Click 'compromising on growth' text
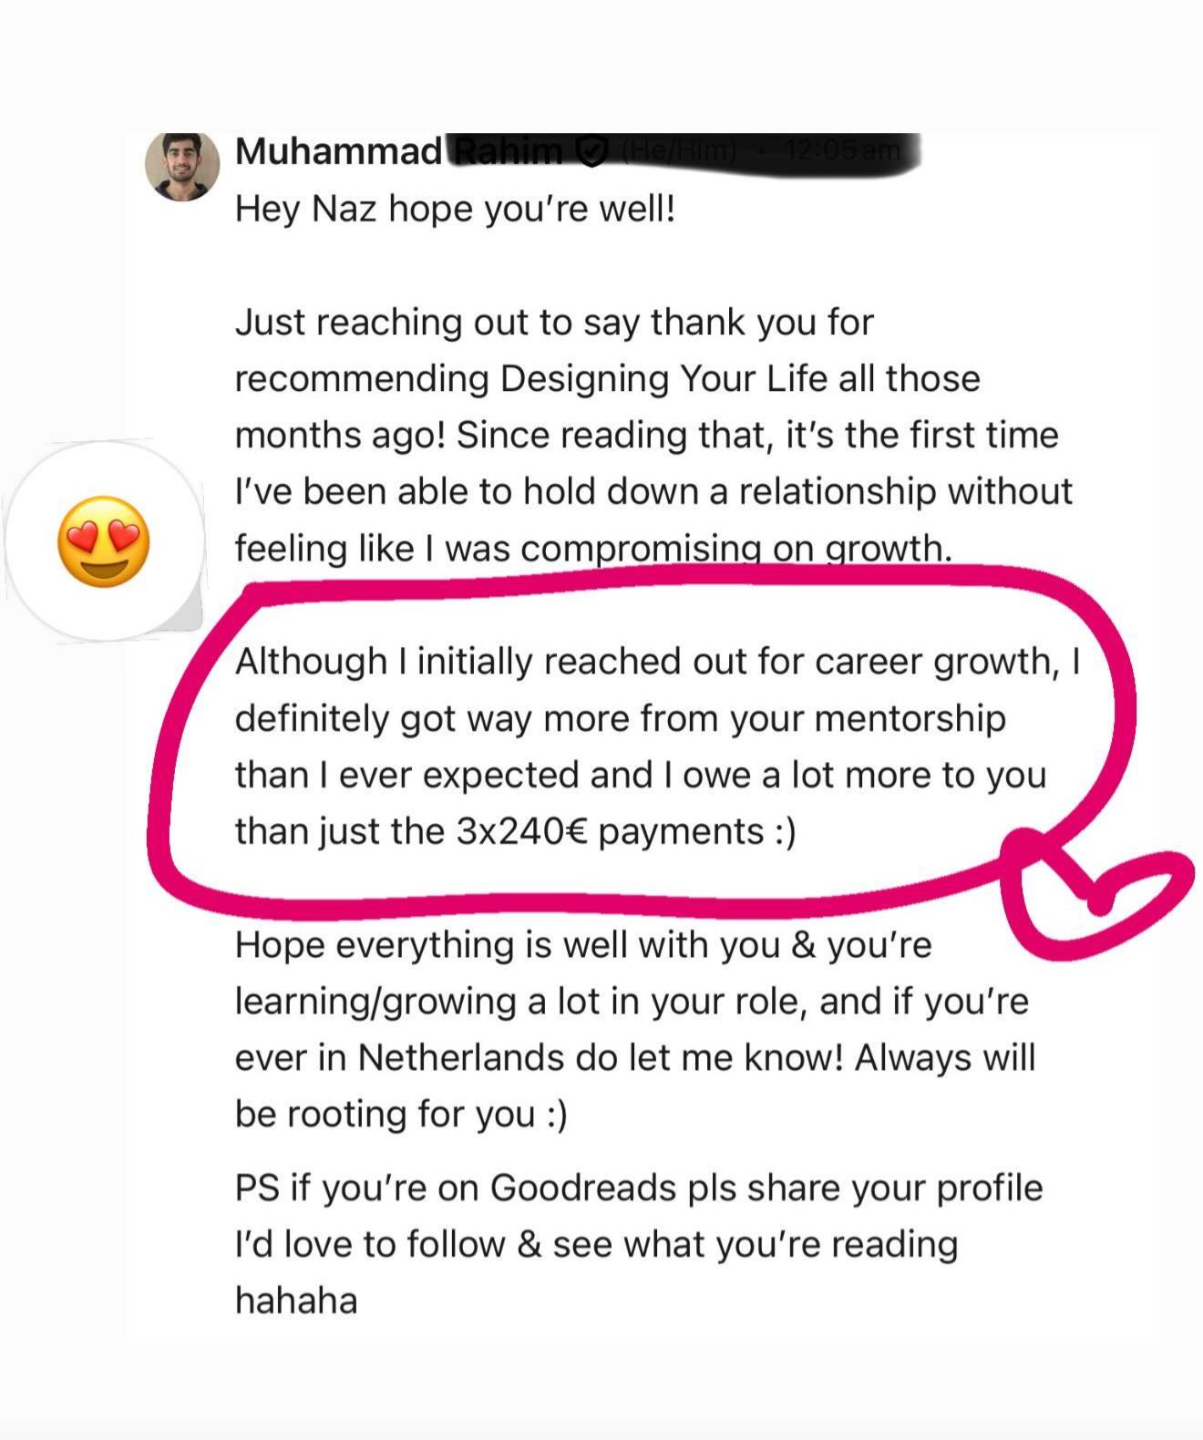This screenshot has width=1203, height=1440. (x=736, y=549)
